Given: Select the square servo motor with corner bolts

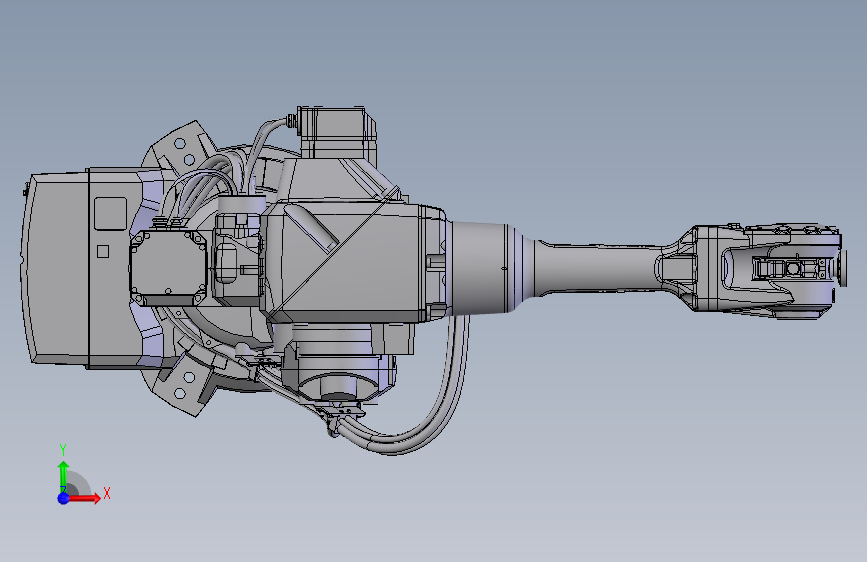Looking at the screenshot, I should 168,268.
